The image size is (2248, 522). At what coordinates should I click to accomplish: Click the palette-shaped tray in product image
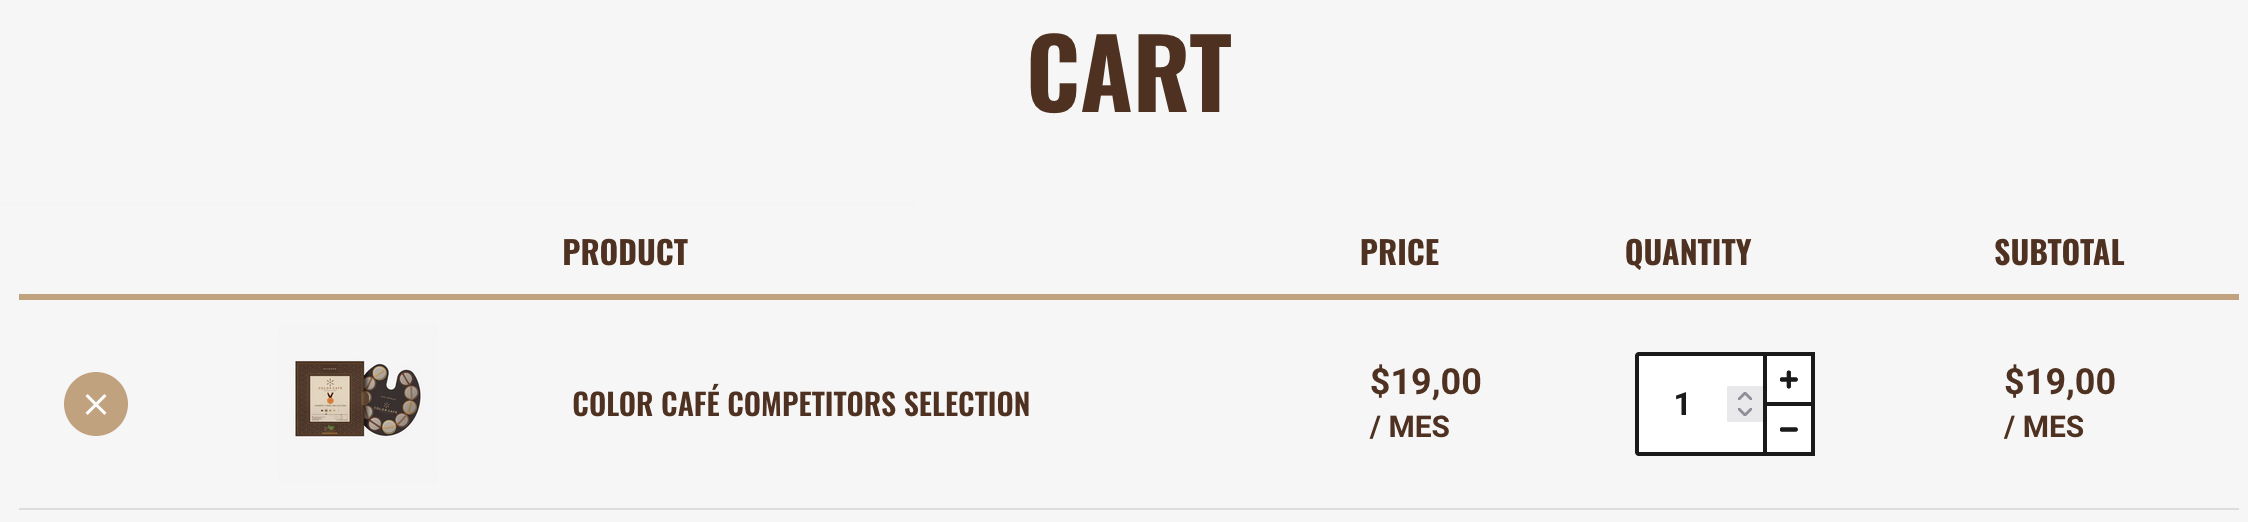coord(392,401)
